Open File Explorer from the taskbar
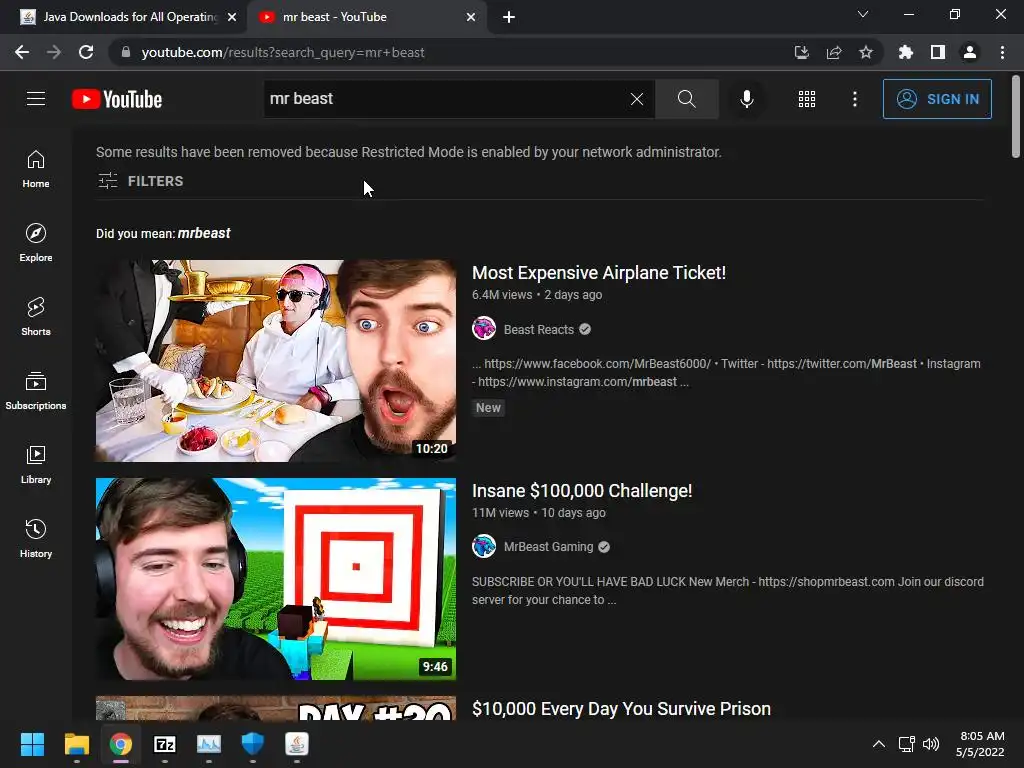The height and width of the screenshot is (768, 1024). 76,744
